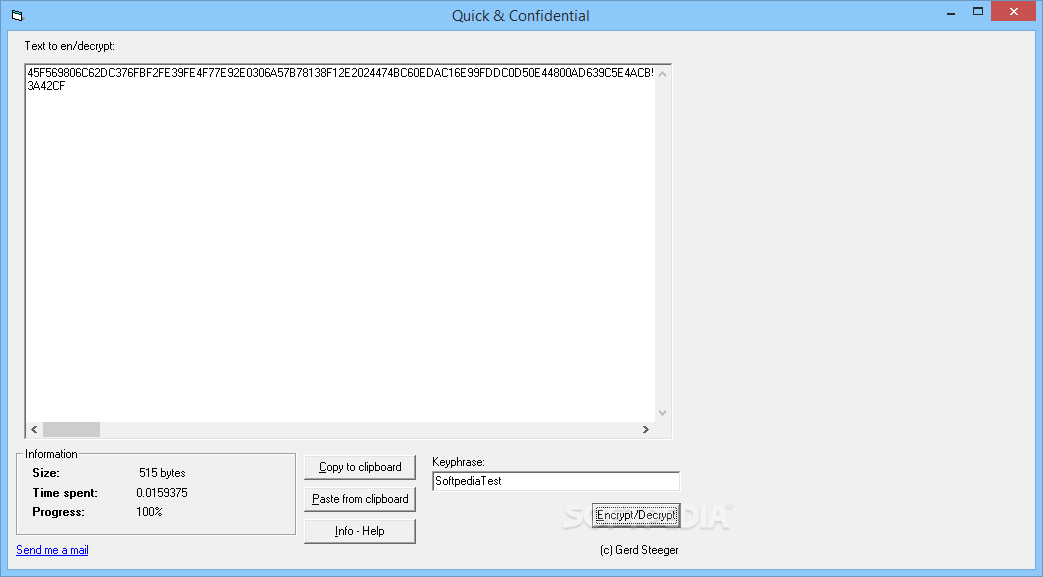
Task: Maximize the Quick & Confidential window
Action: coord(978,11)
